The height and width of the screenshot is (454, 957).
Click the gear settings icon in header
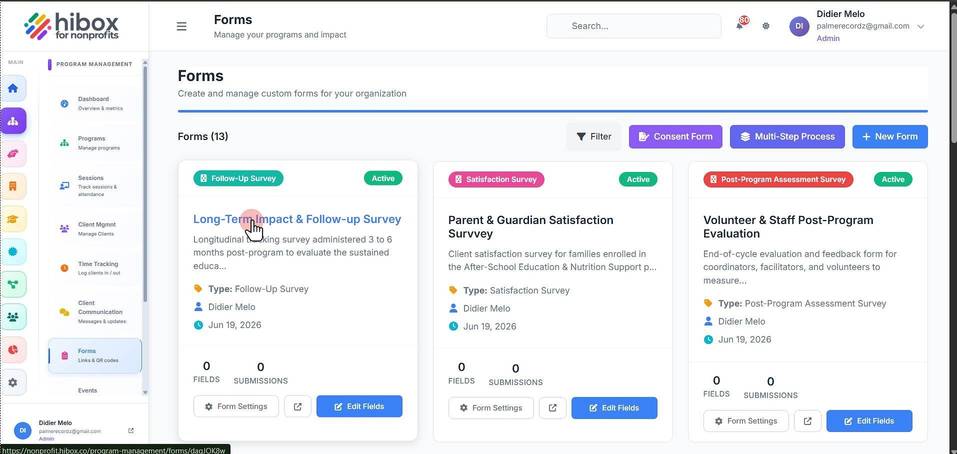point(766,26)
